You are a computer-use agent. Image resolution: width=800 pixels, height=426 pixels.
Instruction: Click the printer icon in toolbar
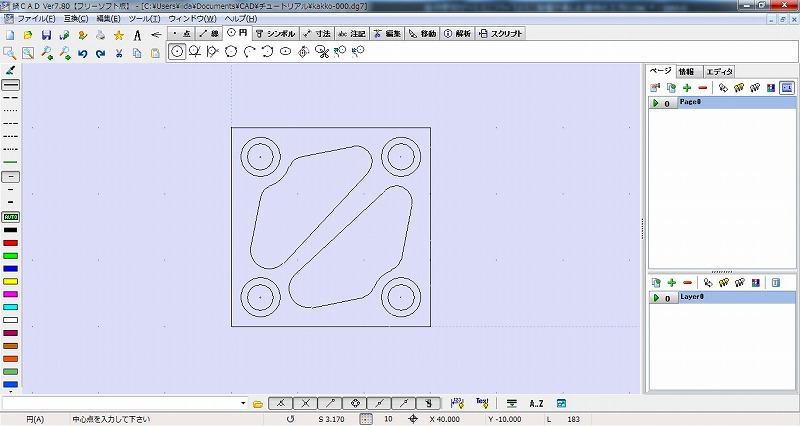(101, 34)
